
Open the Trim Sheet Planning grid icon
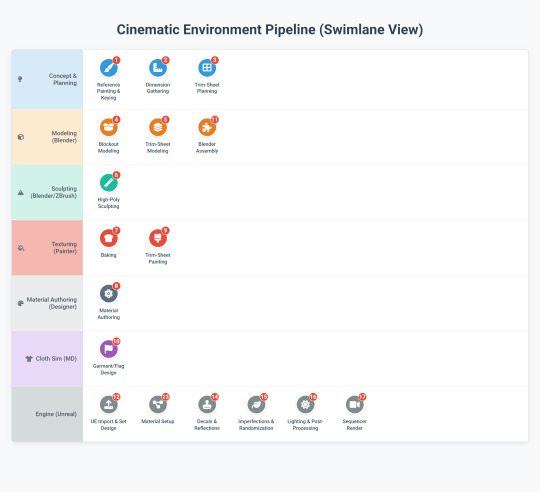pos(207,67)
